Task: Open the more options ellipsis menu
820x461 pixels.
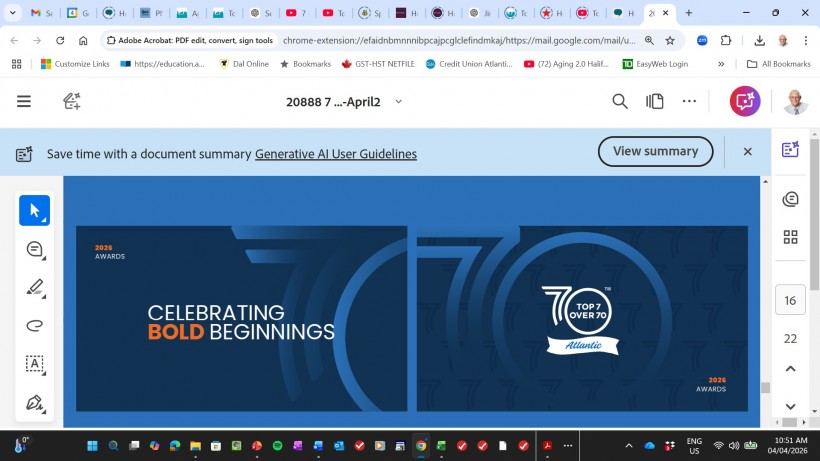Action: coord(689,101)
